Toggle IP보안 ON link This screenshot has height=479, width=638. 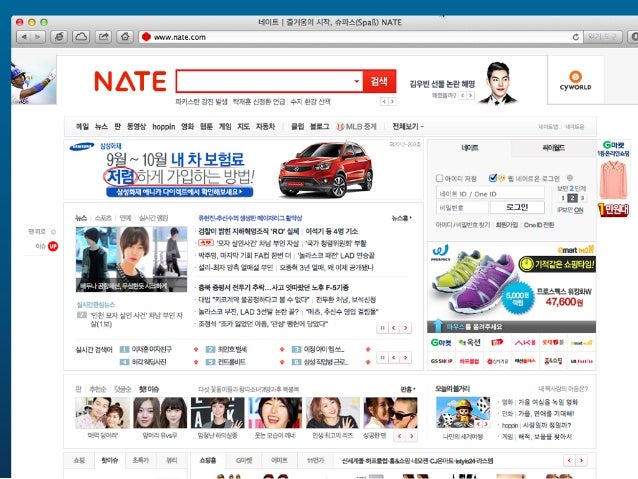[x=579, y=210]
